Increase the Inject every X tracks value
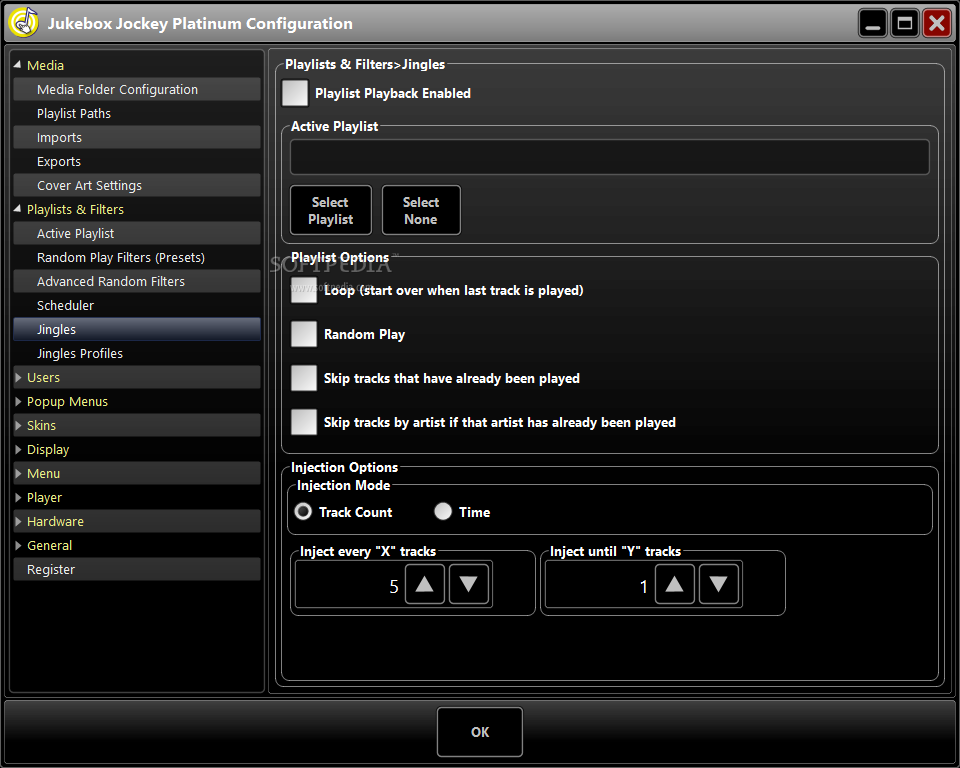The width and height of the screenshot is (960, 768). pyautogui.click(x=424, y=584)
